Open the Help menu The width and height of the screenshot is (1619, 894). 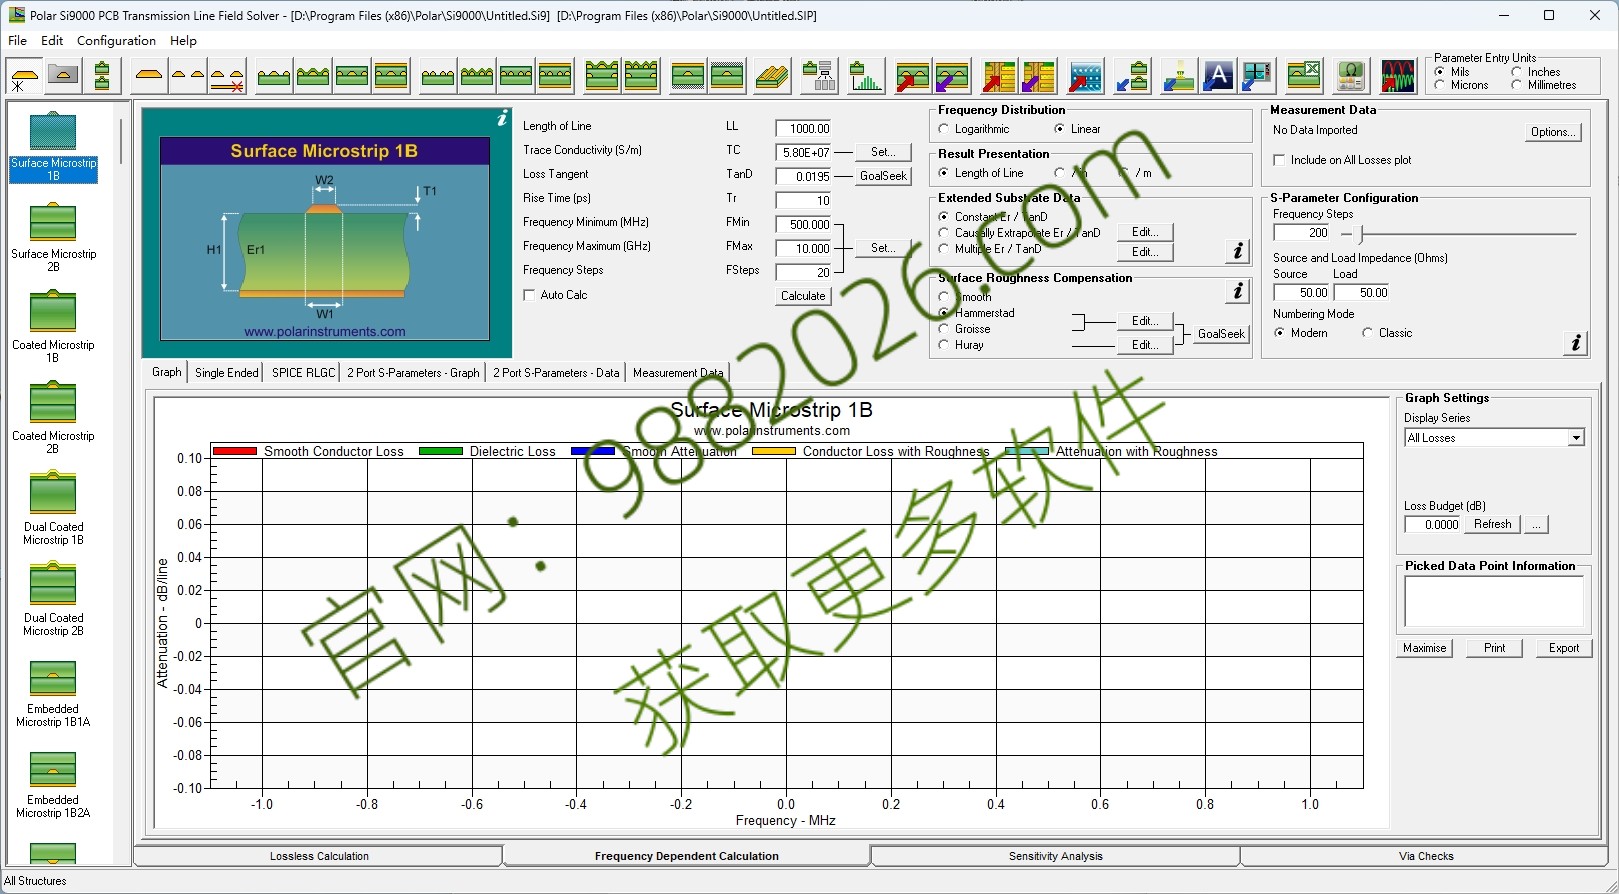tap(183, 41)
